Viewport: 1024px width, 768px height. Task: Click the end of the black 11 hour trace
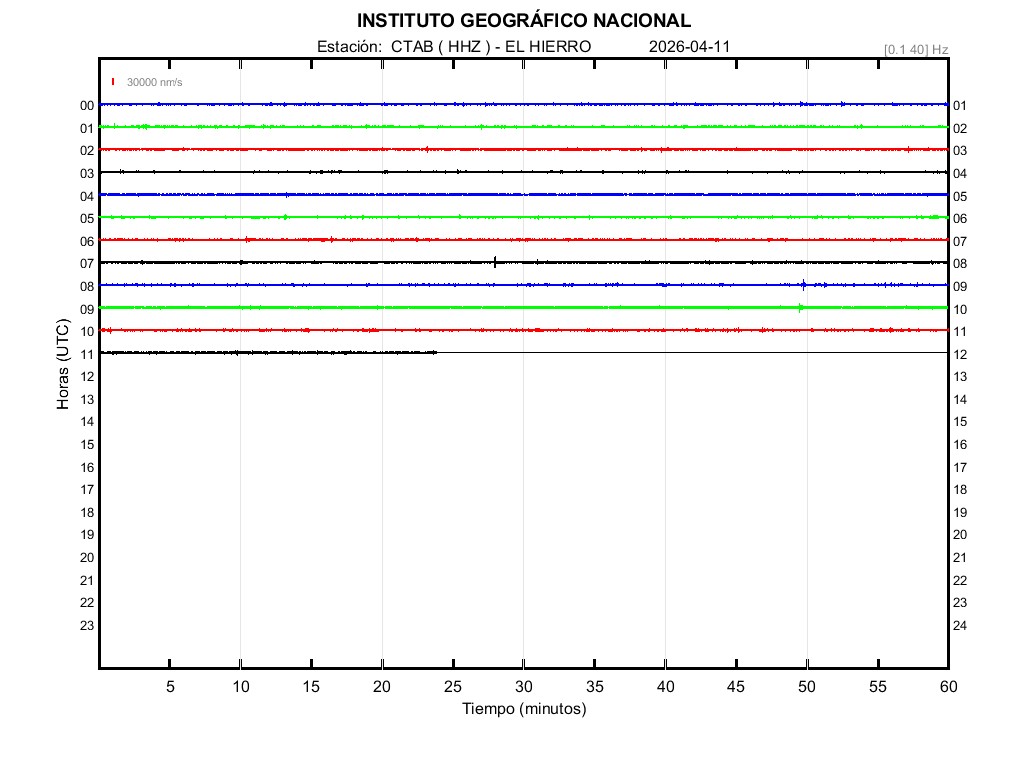(436, 352)
